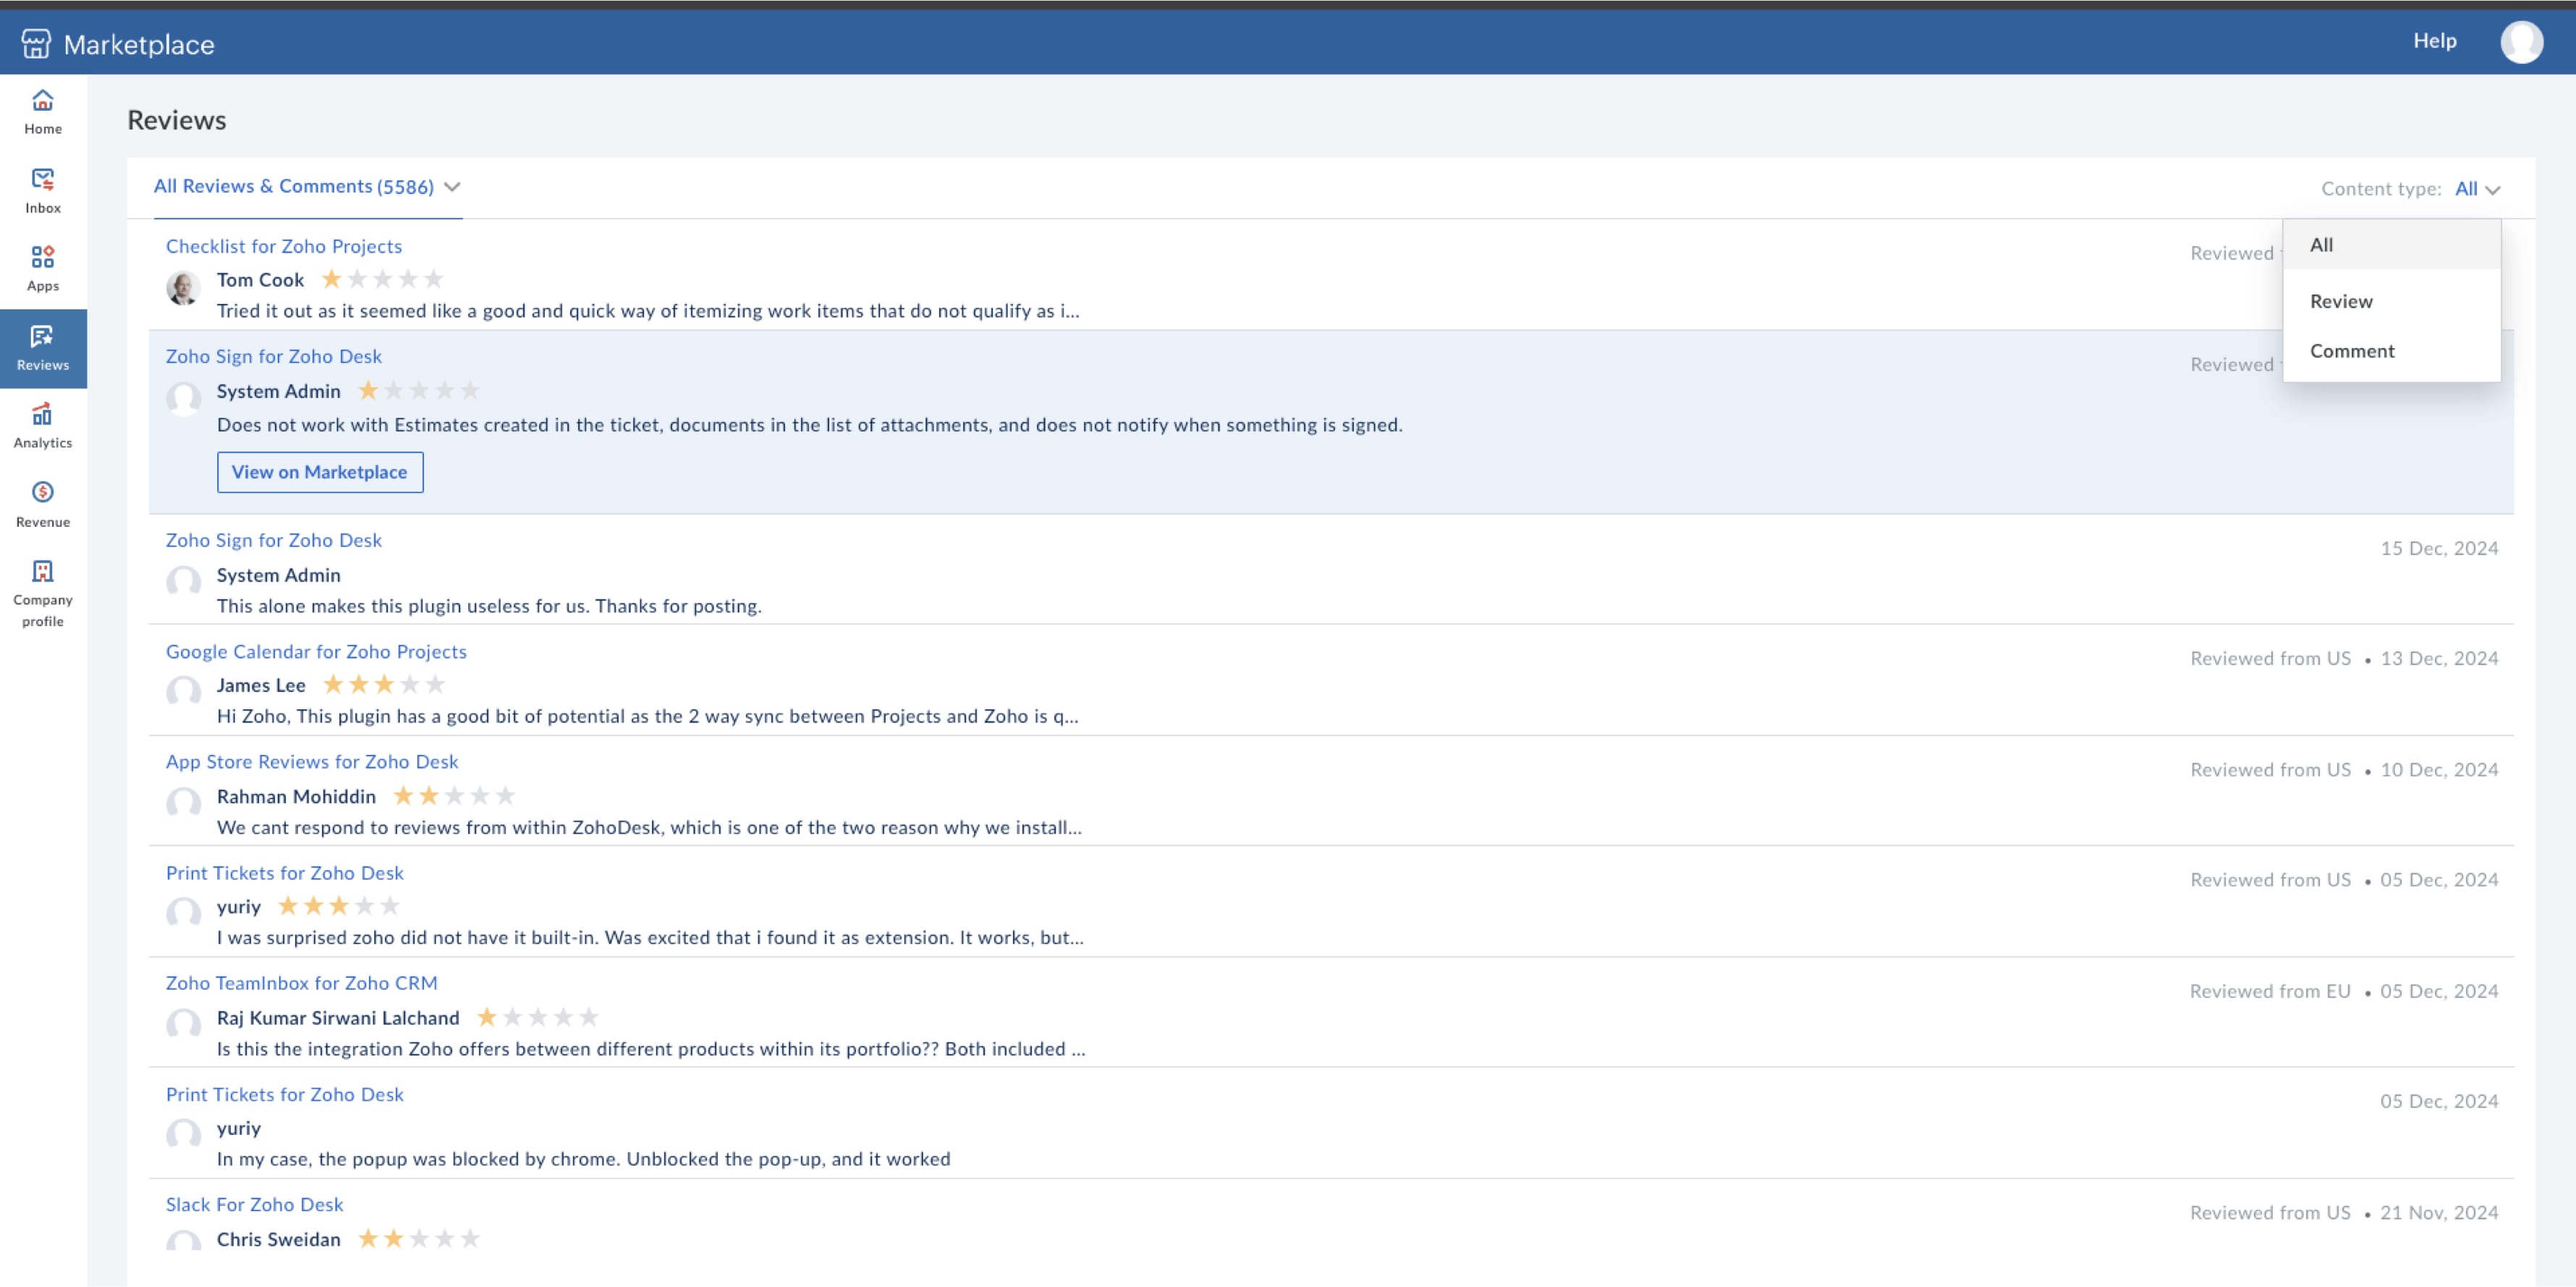Collapse the Content type All dropdown
2576x1287 pixels.
click(2477, 189)
